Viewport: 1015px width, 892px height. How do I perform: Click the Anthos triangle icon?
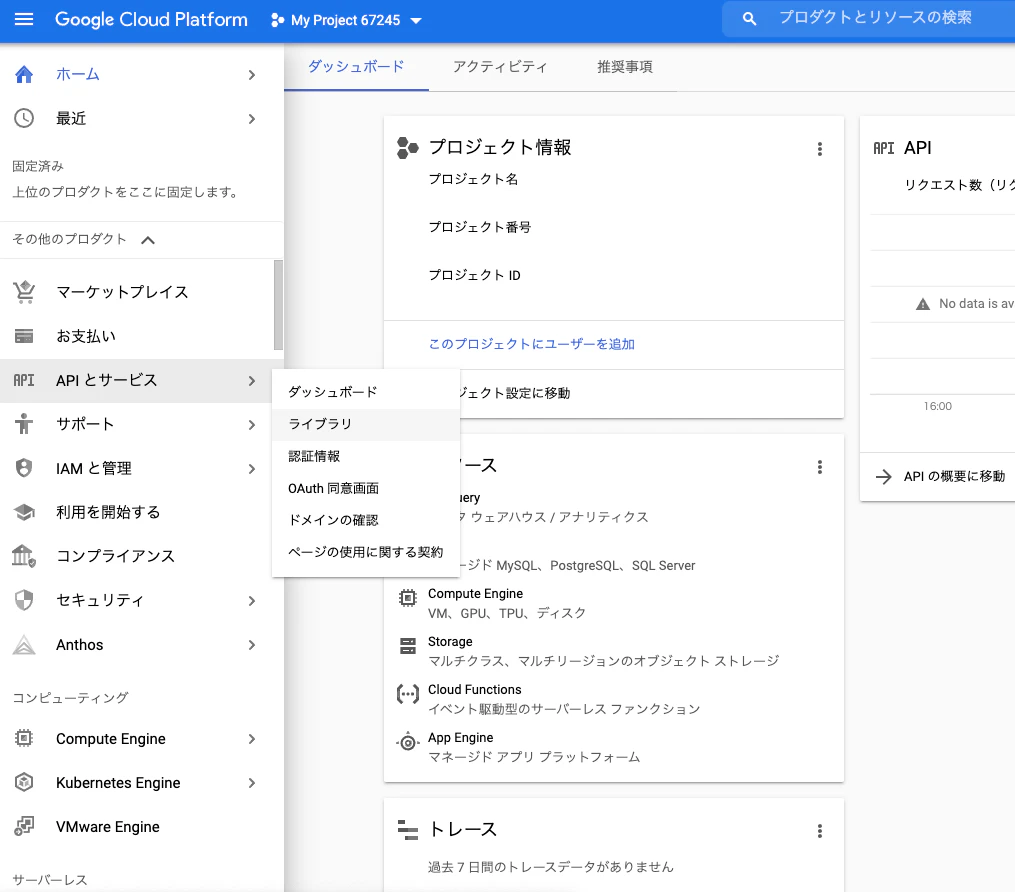(x=24, y=645)
